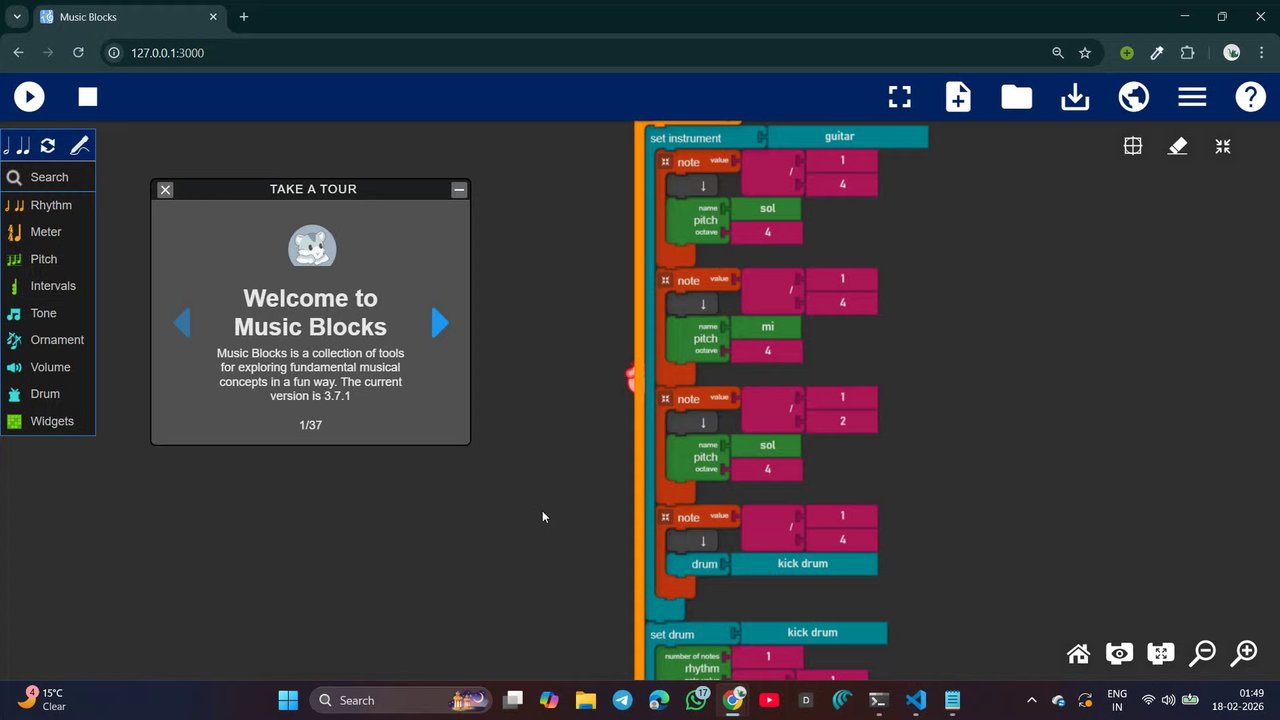
Task: Close the Take a Tour window
Action: point(166,190)
